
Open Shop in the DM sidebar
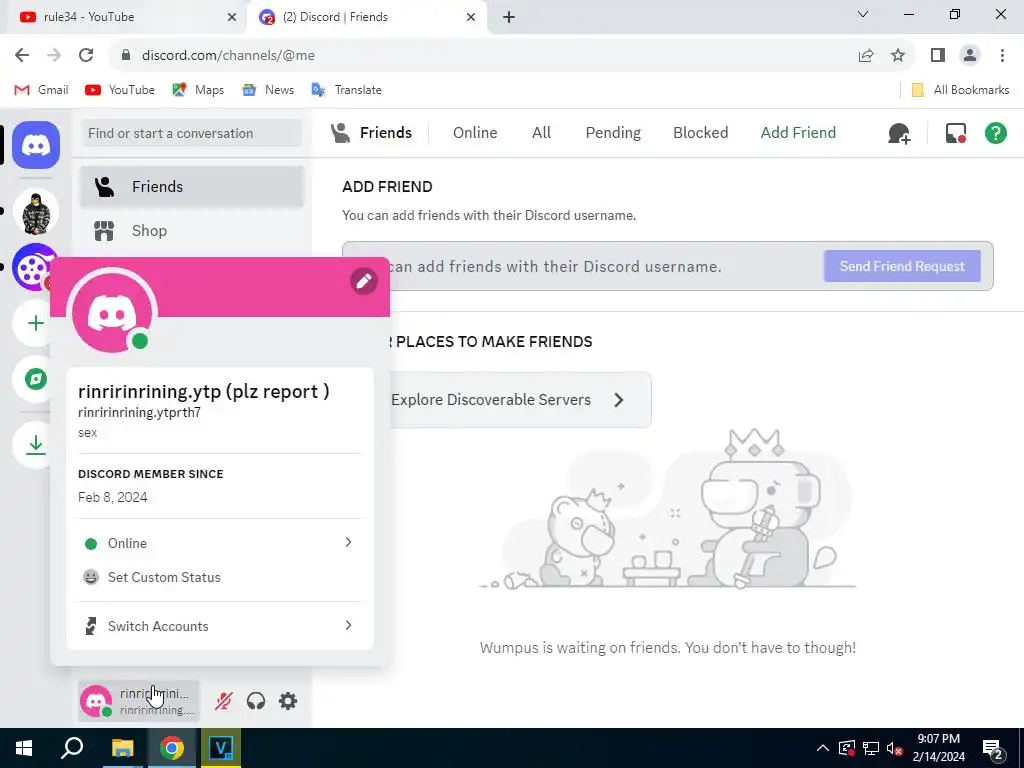(191, 231)
